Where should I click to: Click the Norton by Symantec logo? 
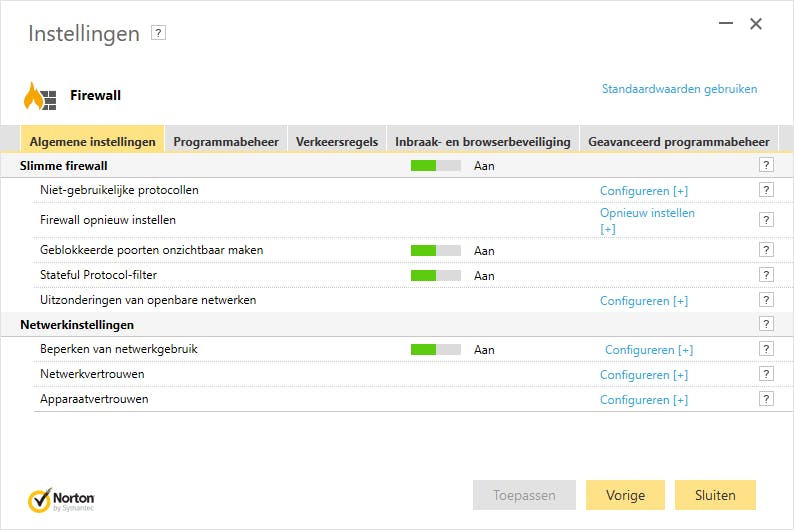click(62, 498)
